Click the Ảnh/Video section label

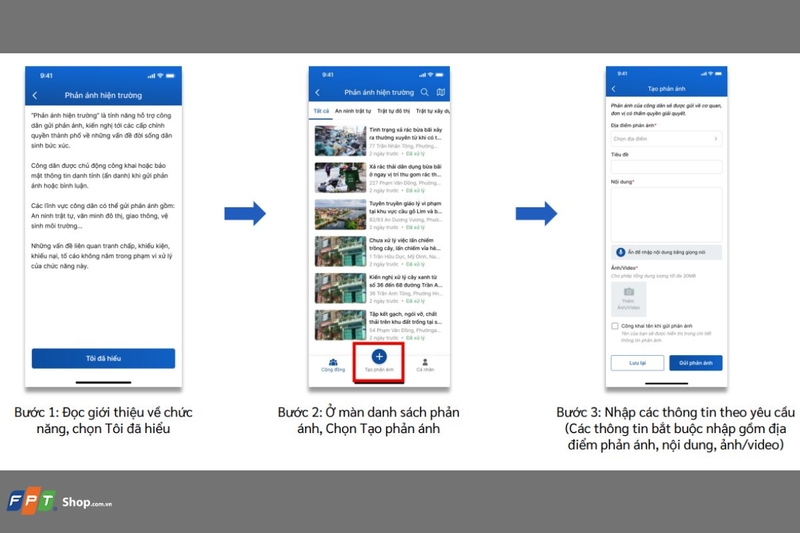tap(624, 268)
